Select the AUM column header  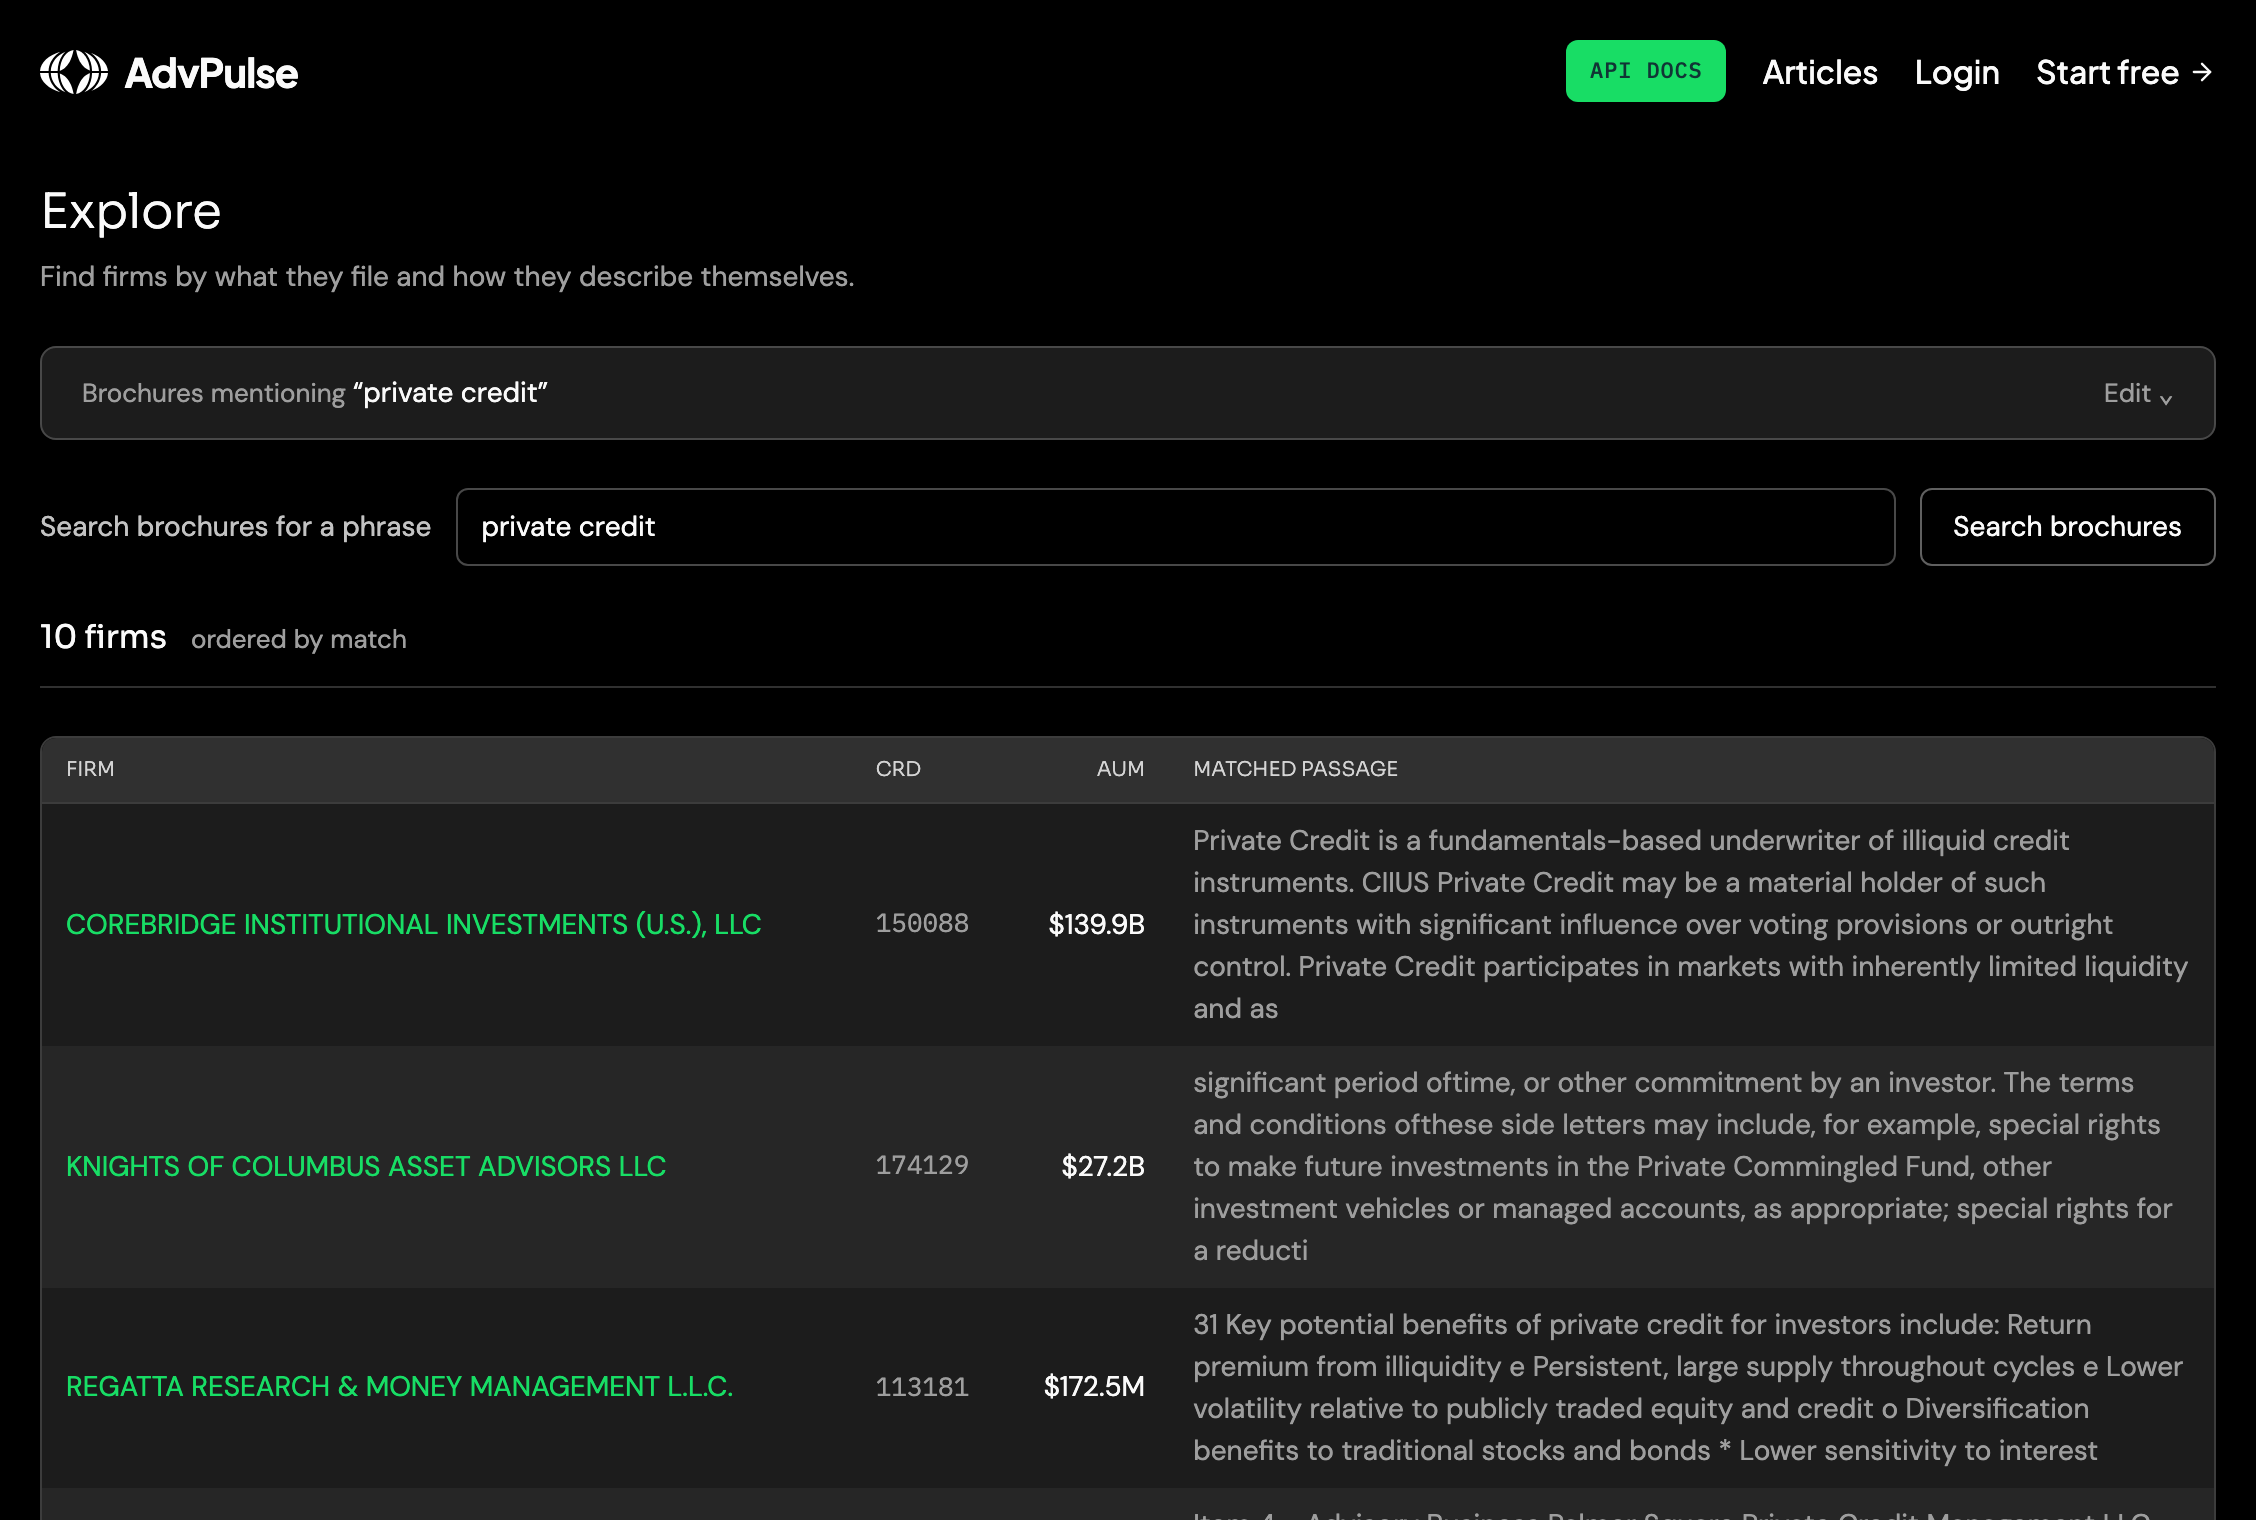point(1120,769)
